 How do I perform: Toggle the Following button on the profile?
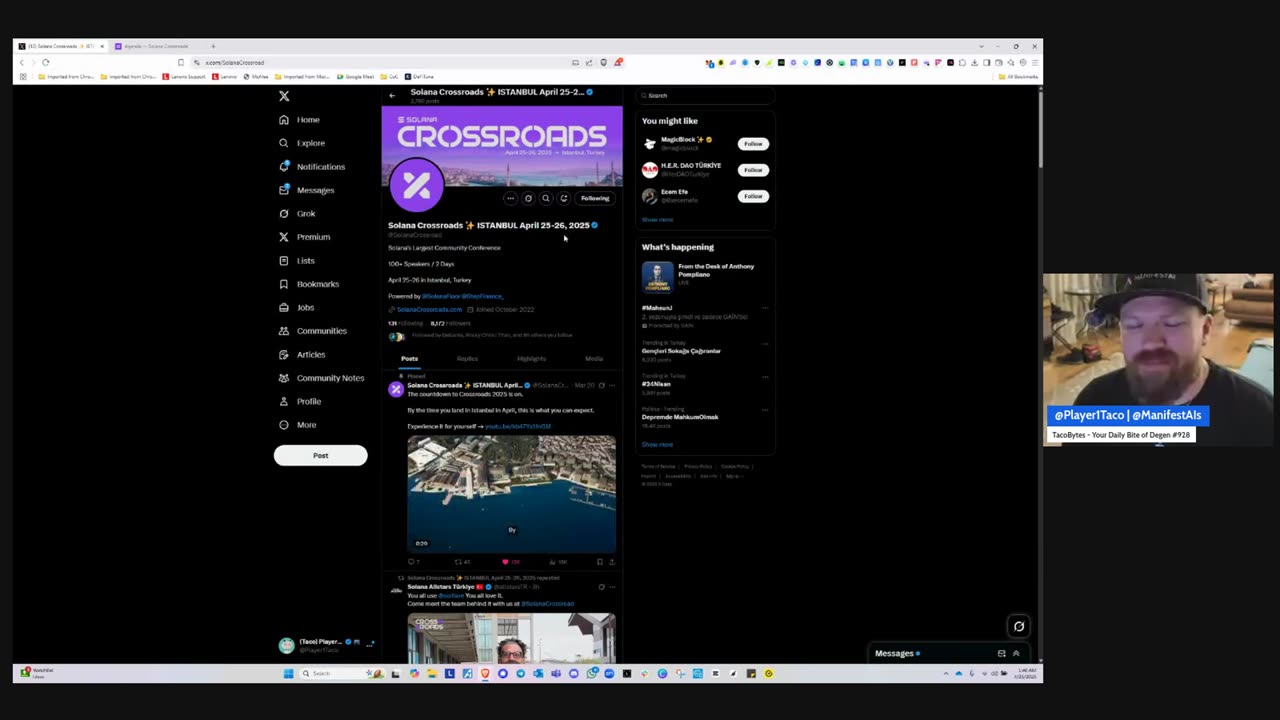click(594, 198)
